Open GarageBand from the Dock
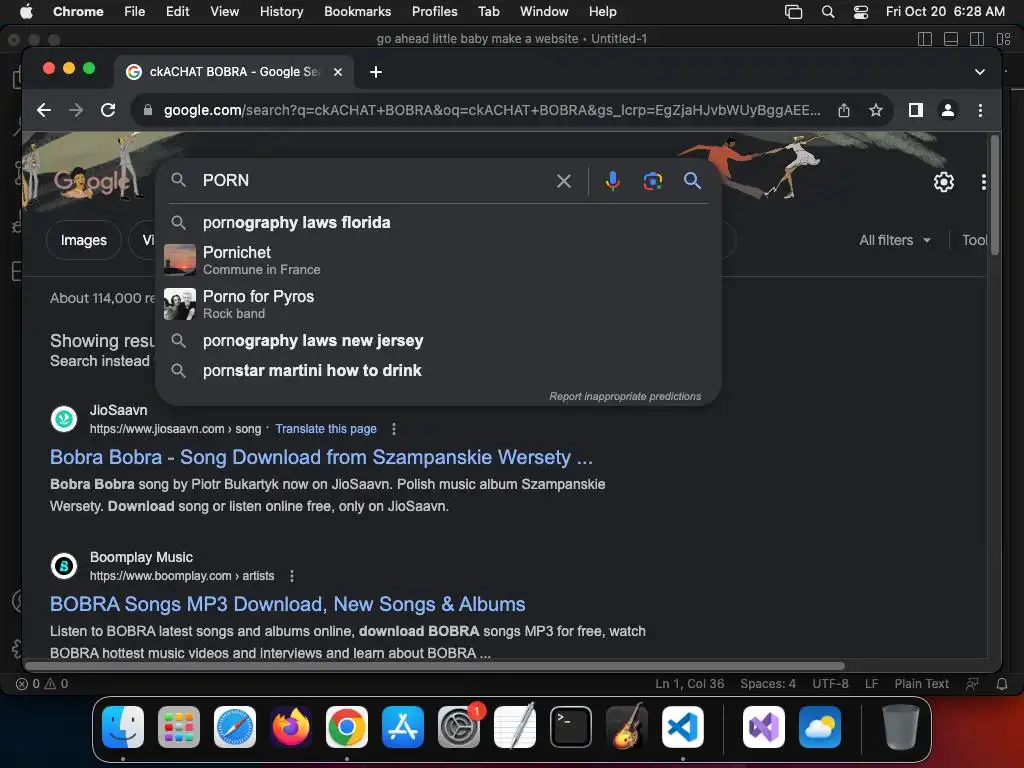 [627, 727]
